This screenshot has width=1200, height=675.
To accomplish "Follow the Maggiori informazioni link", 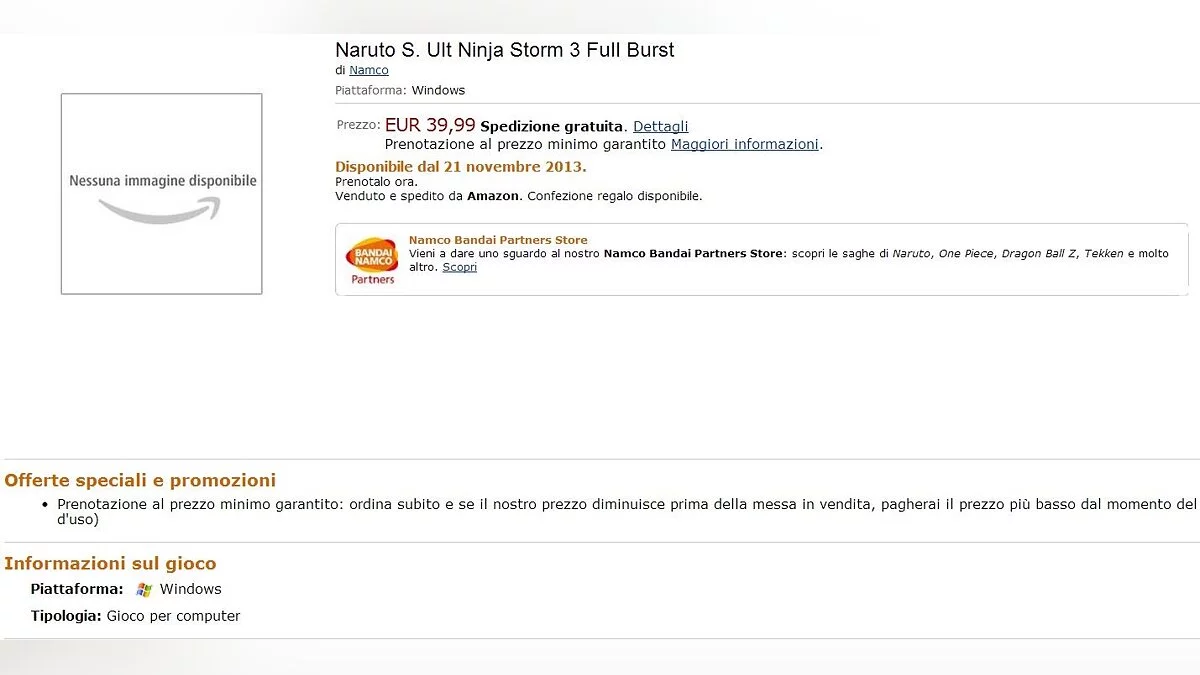I will pos(745,144).
